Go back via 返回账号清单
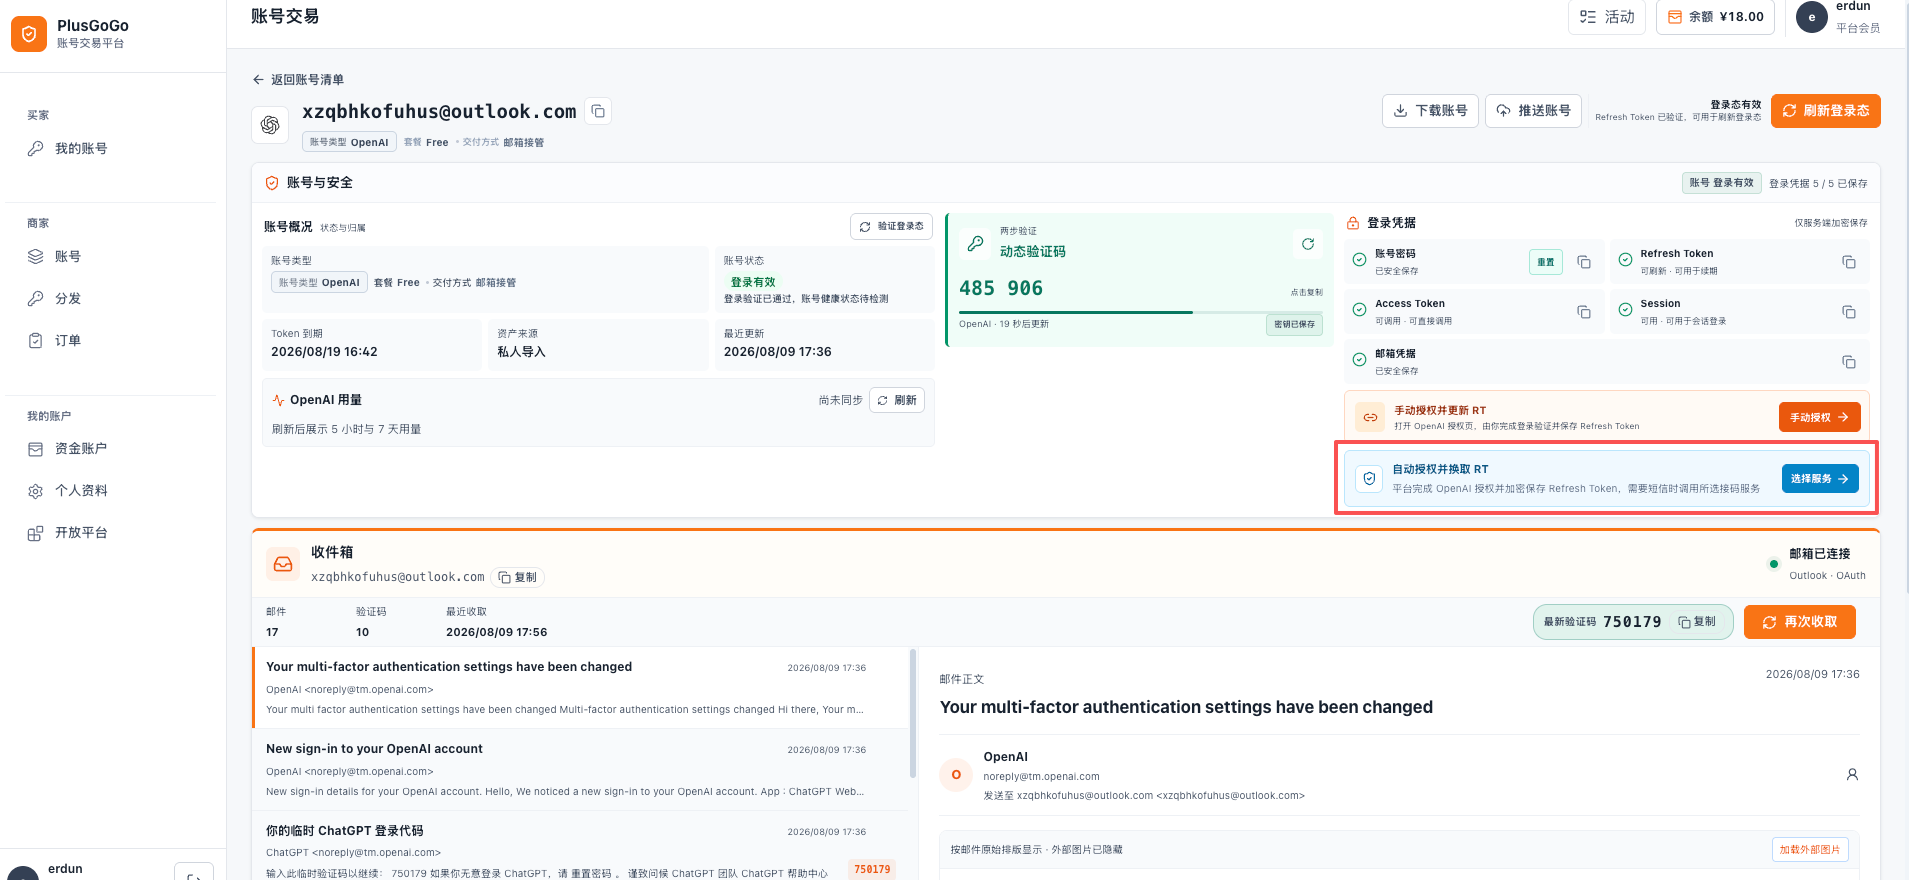 pos(298,80)
